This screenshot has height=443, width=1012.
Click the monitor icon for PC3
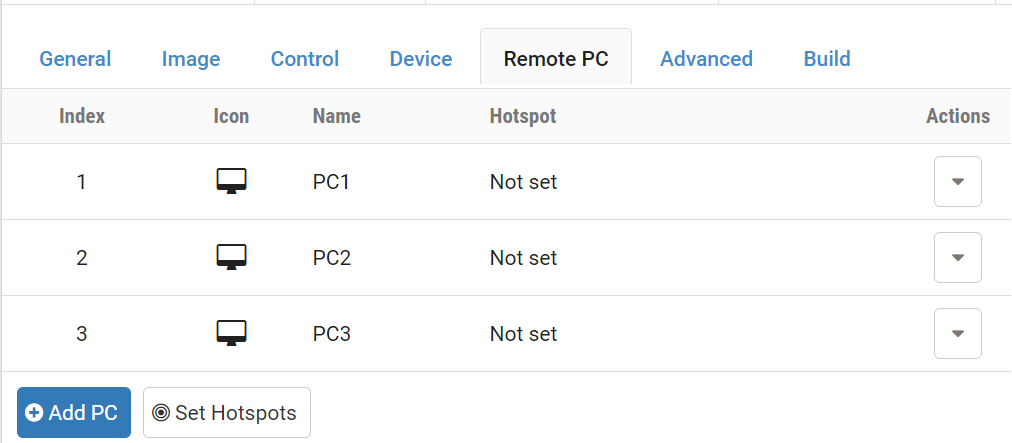tap(231, 333)
